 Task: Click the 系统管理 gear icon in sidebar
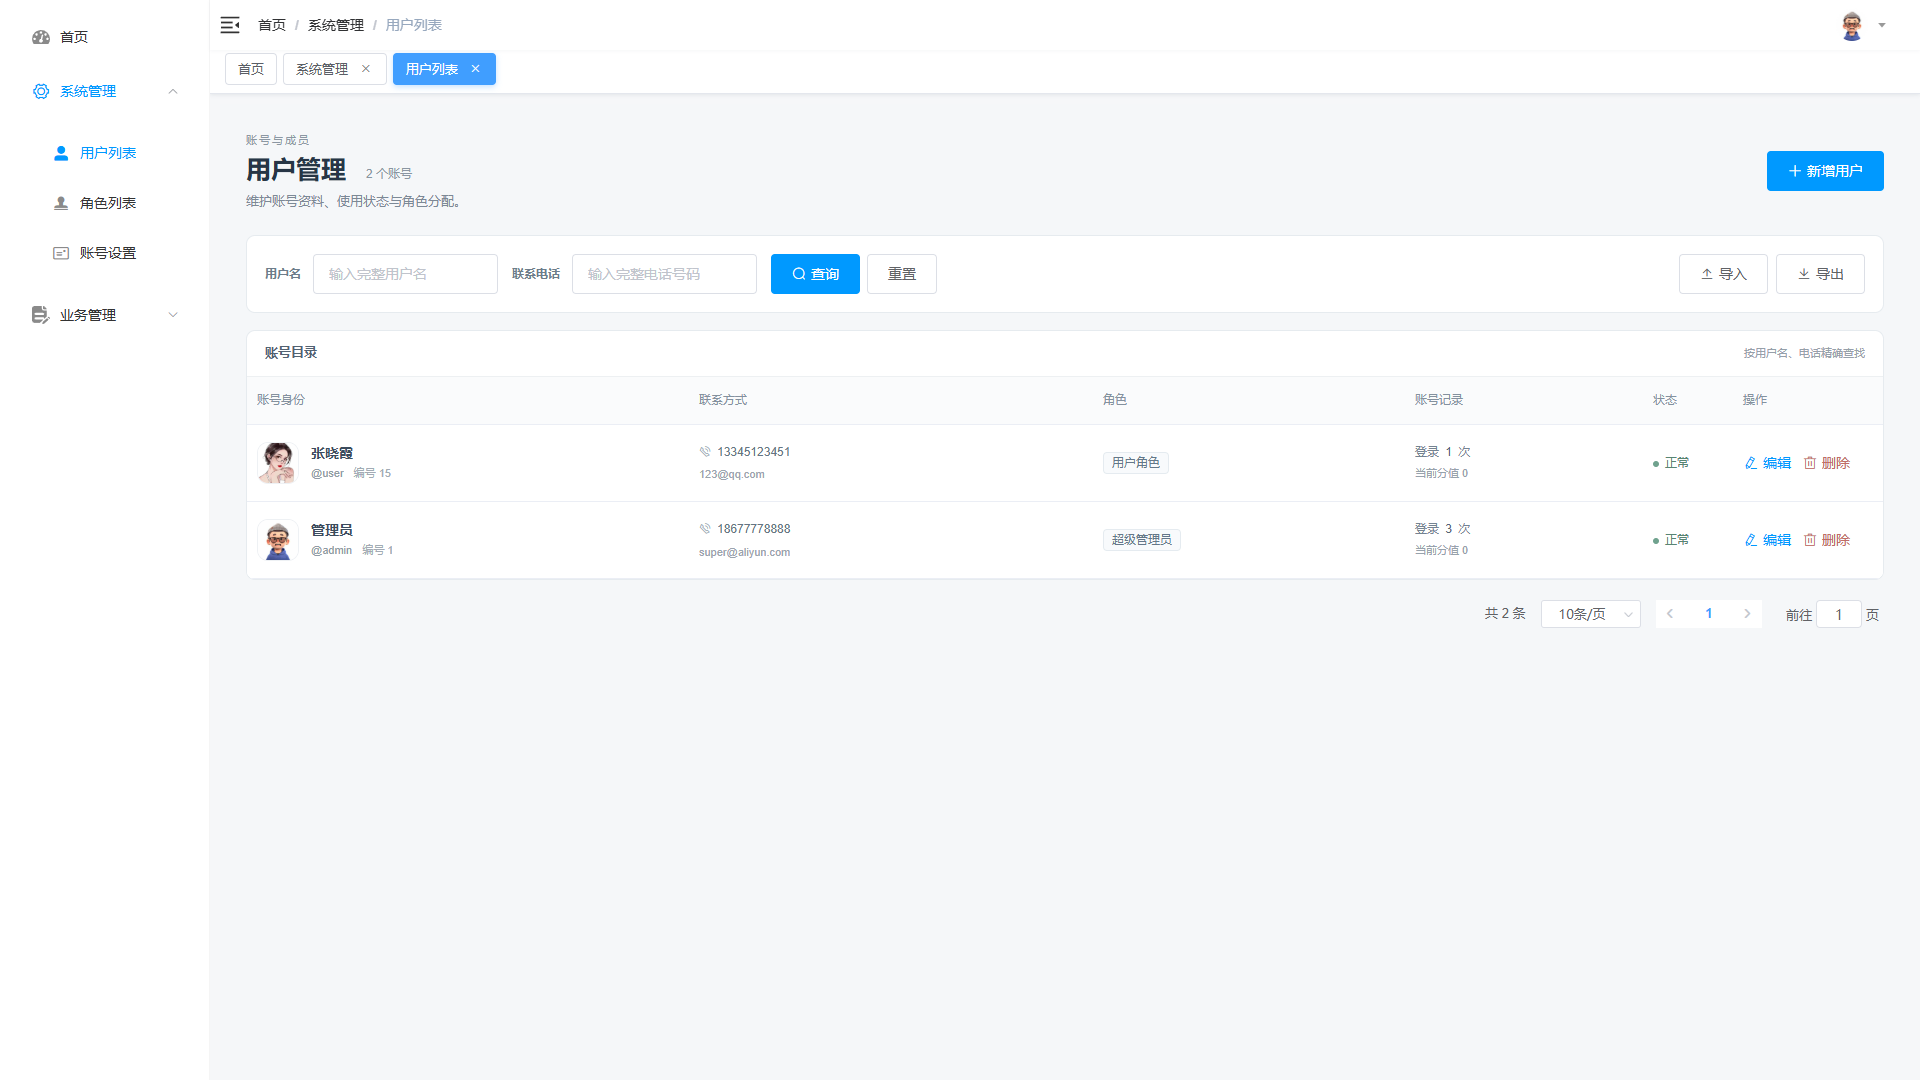coord(41,91)
